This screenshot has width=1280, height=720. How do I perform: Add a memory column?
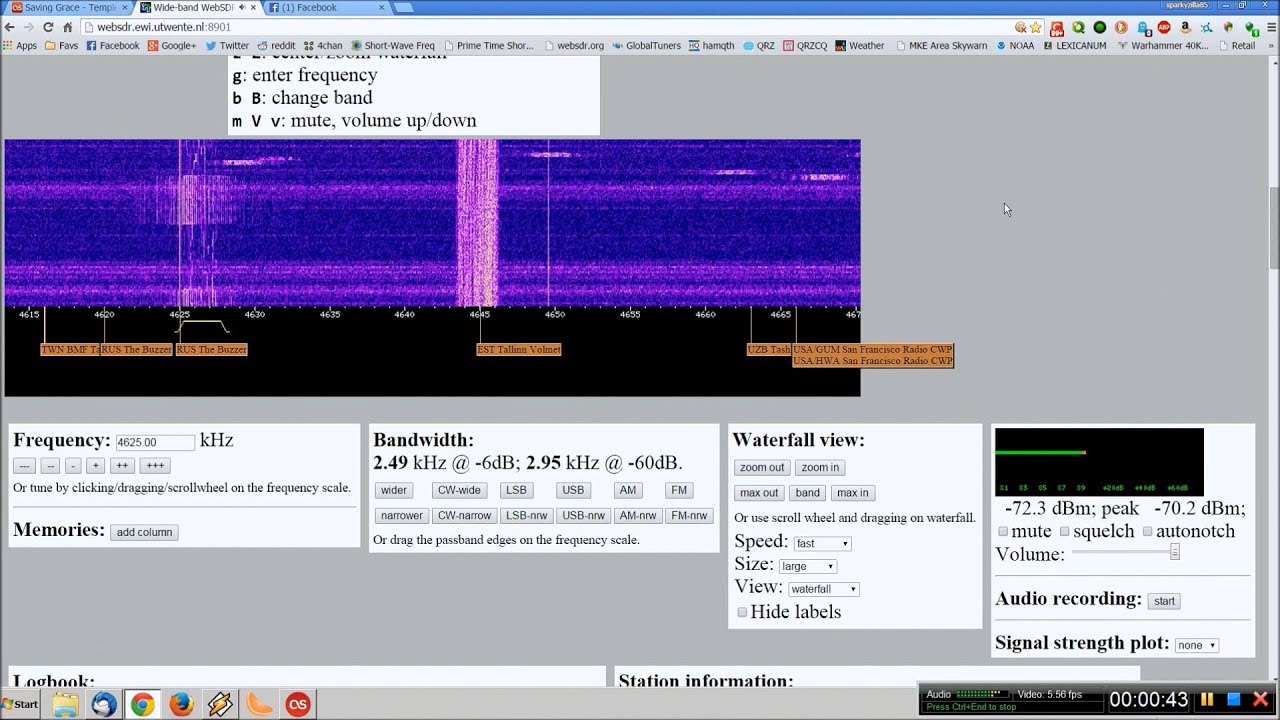point(144,532)
